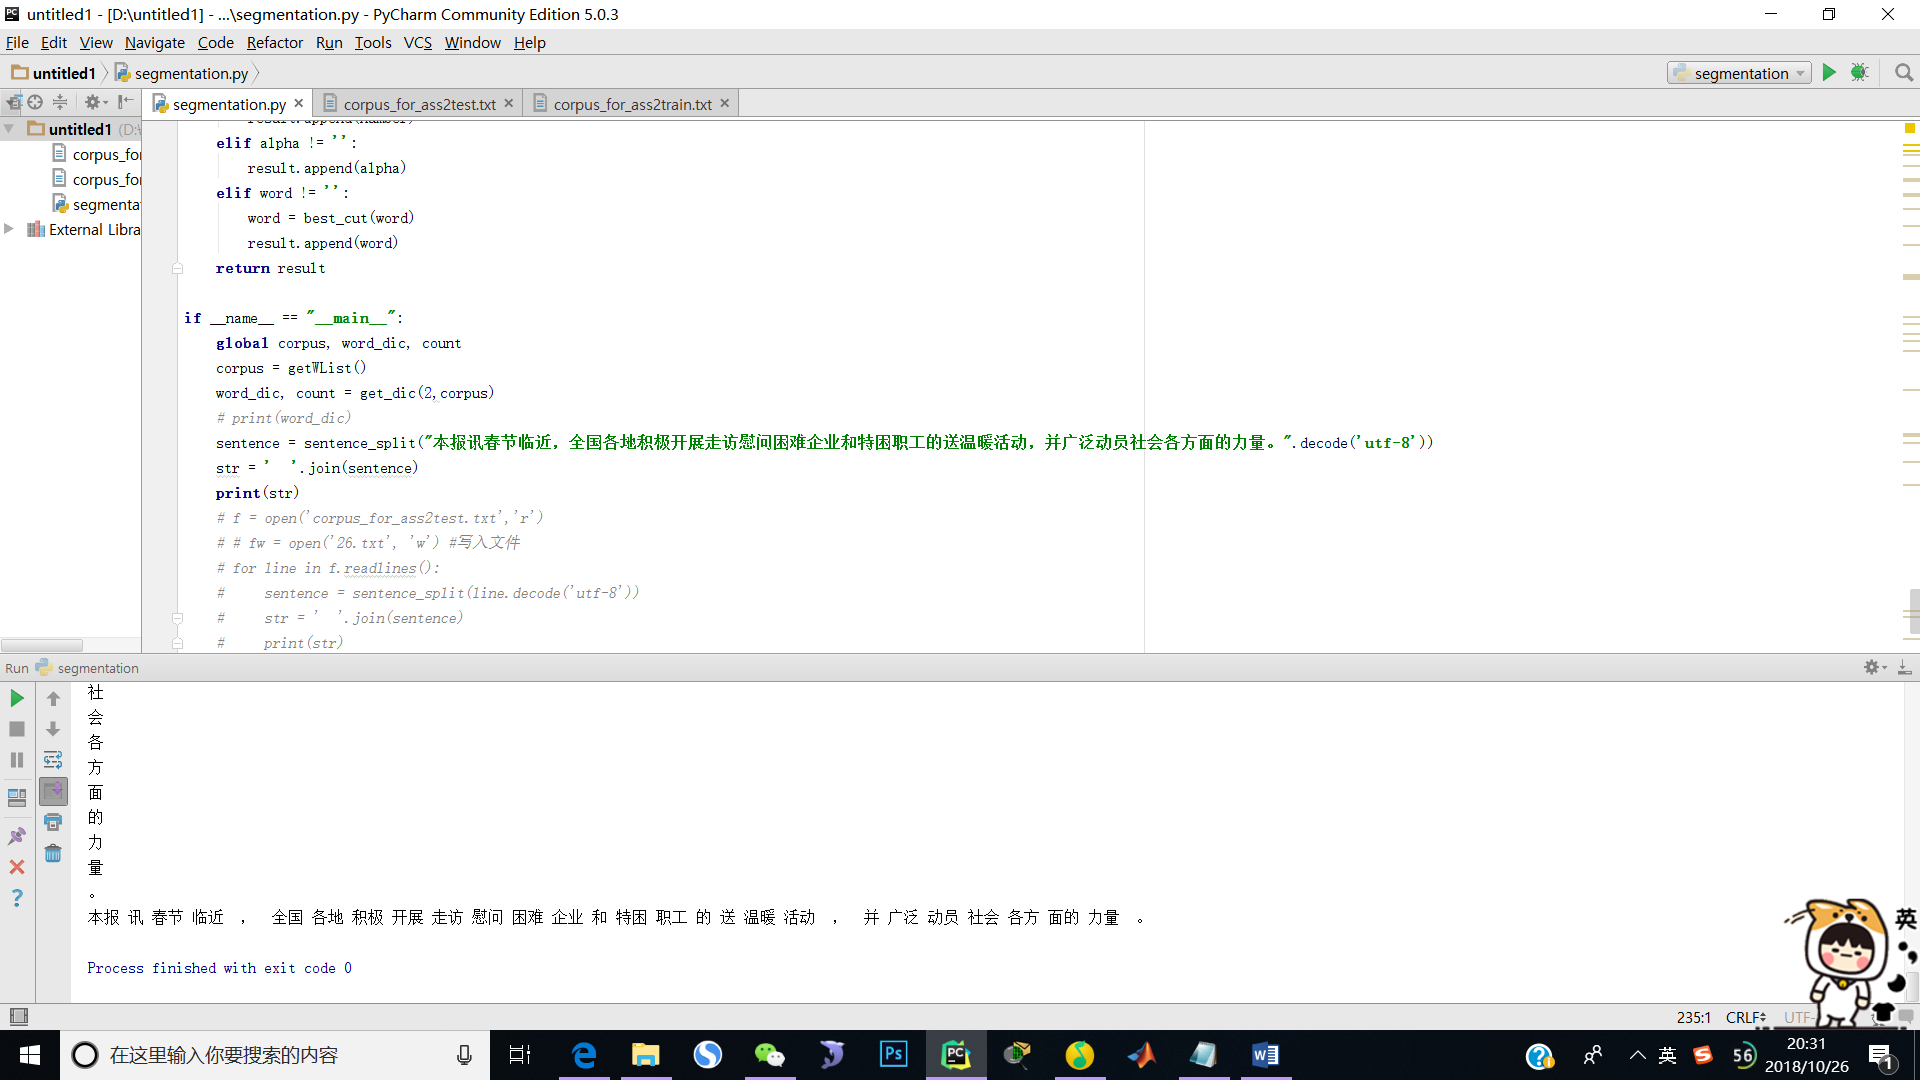This screenshot has width=1920, height=1080.
Task: Open the taskbar notification center icon
Action: click(1881, 1055)
